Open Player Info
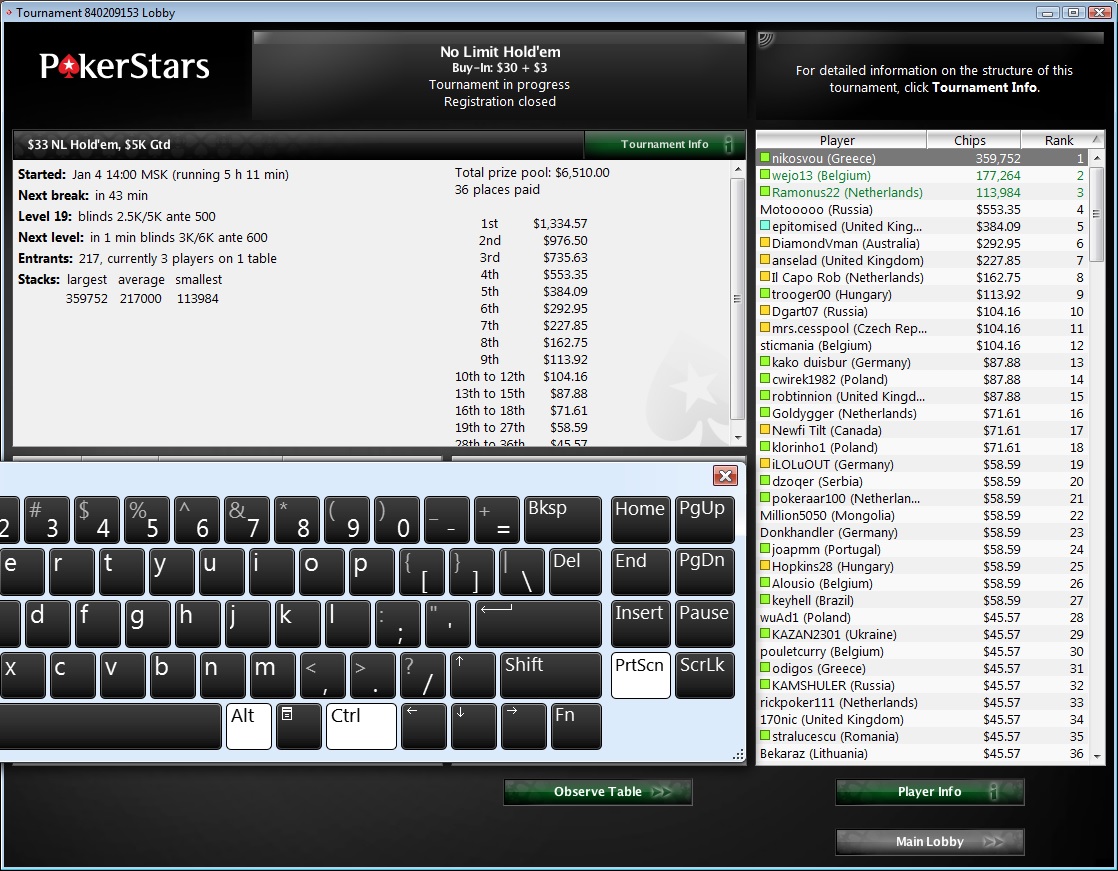This screenshot has width=1118, height=871. point(930,792)
